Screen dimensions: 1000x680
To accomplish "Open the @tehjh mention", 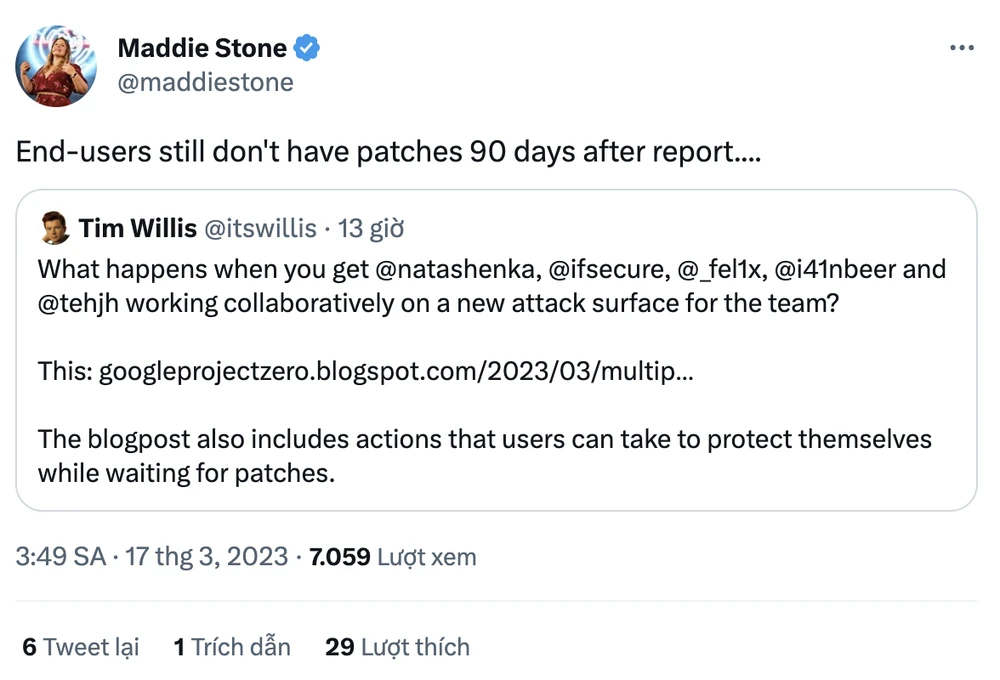I will coord(80,303).
